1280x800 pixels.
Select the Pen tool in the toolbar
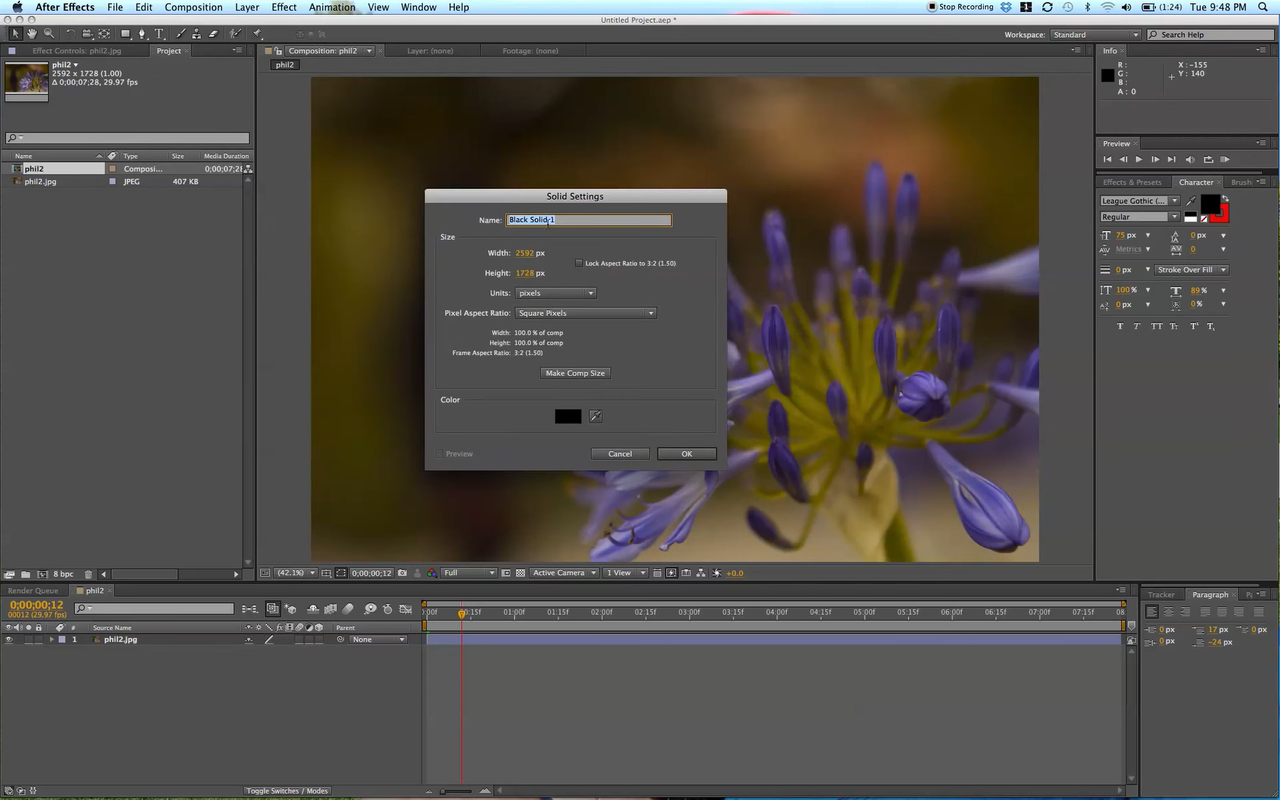click(143, 33)
